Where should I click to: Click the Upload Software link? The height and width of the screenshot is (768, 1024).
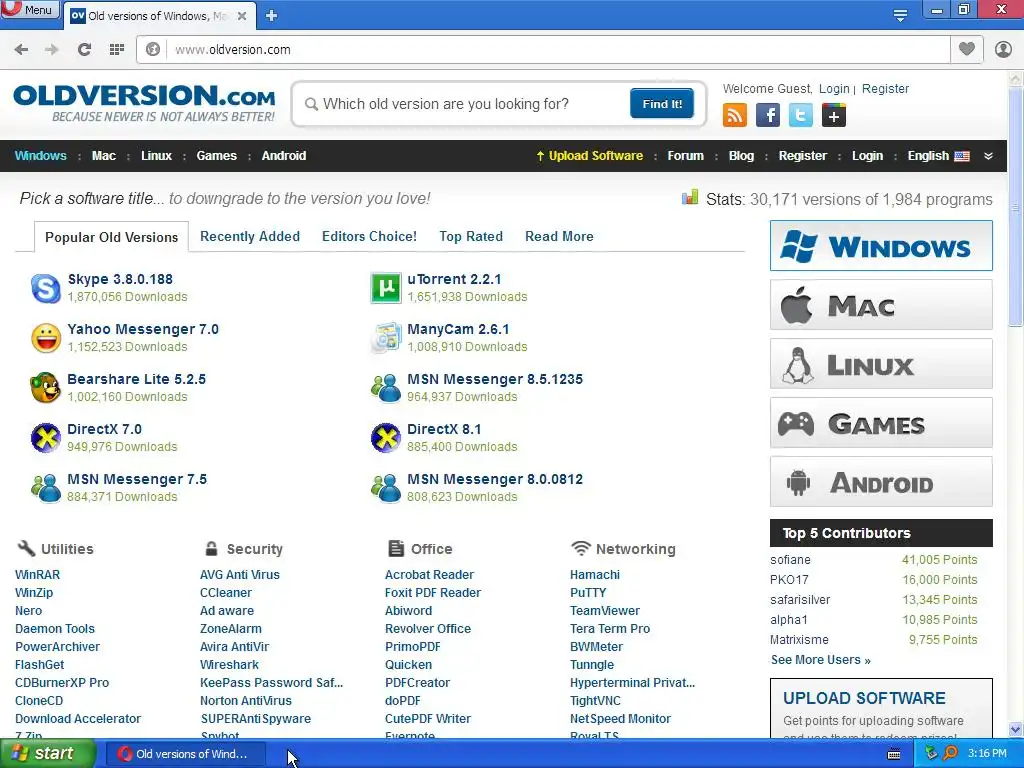(590, 156)
